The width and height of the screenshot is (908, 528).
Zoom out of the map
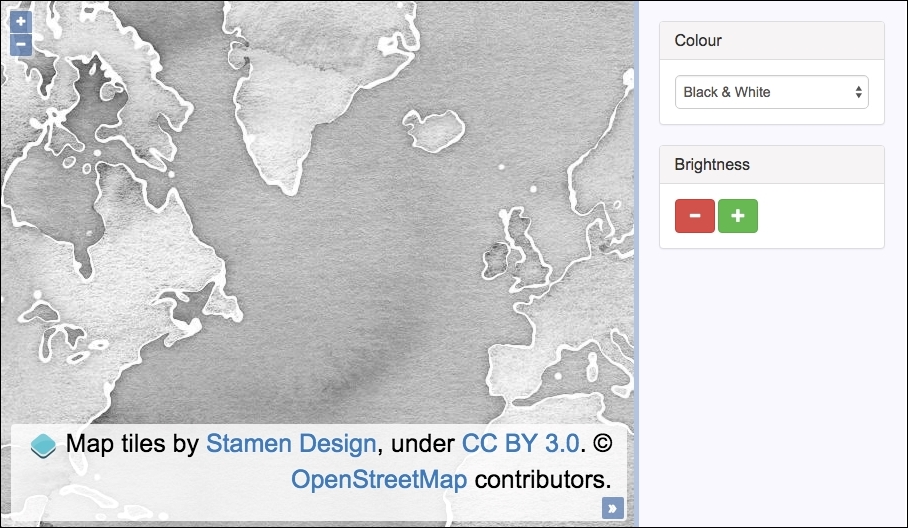pyautogui.click(x=21, y=44)
